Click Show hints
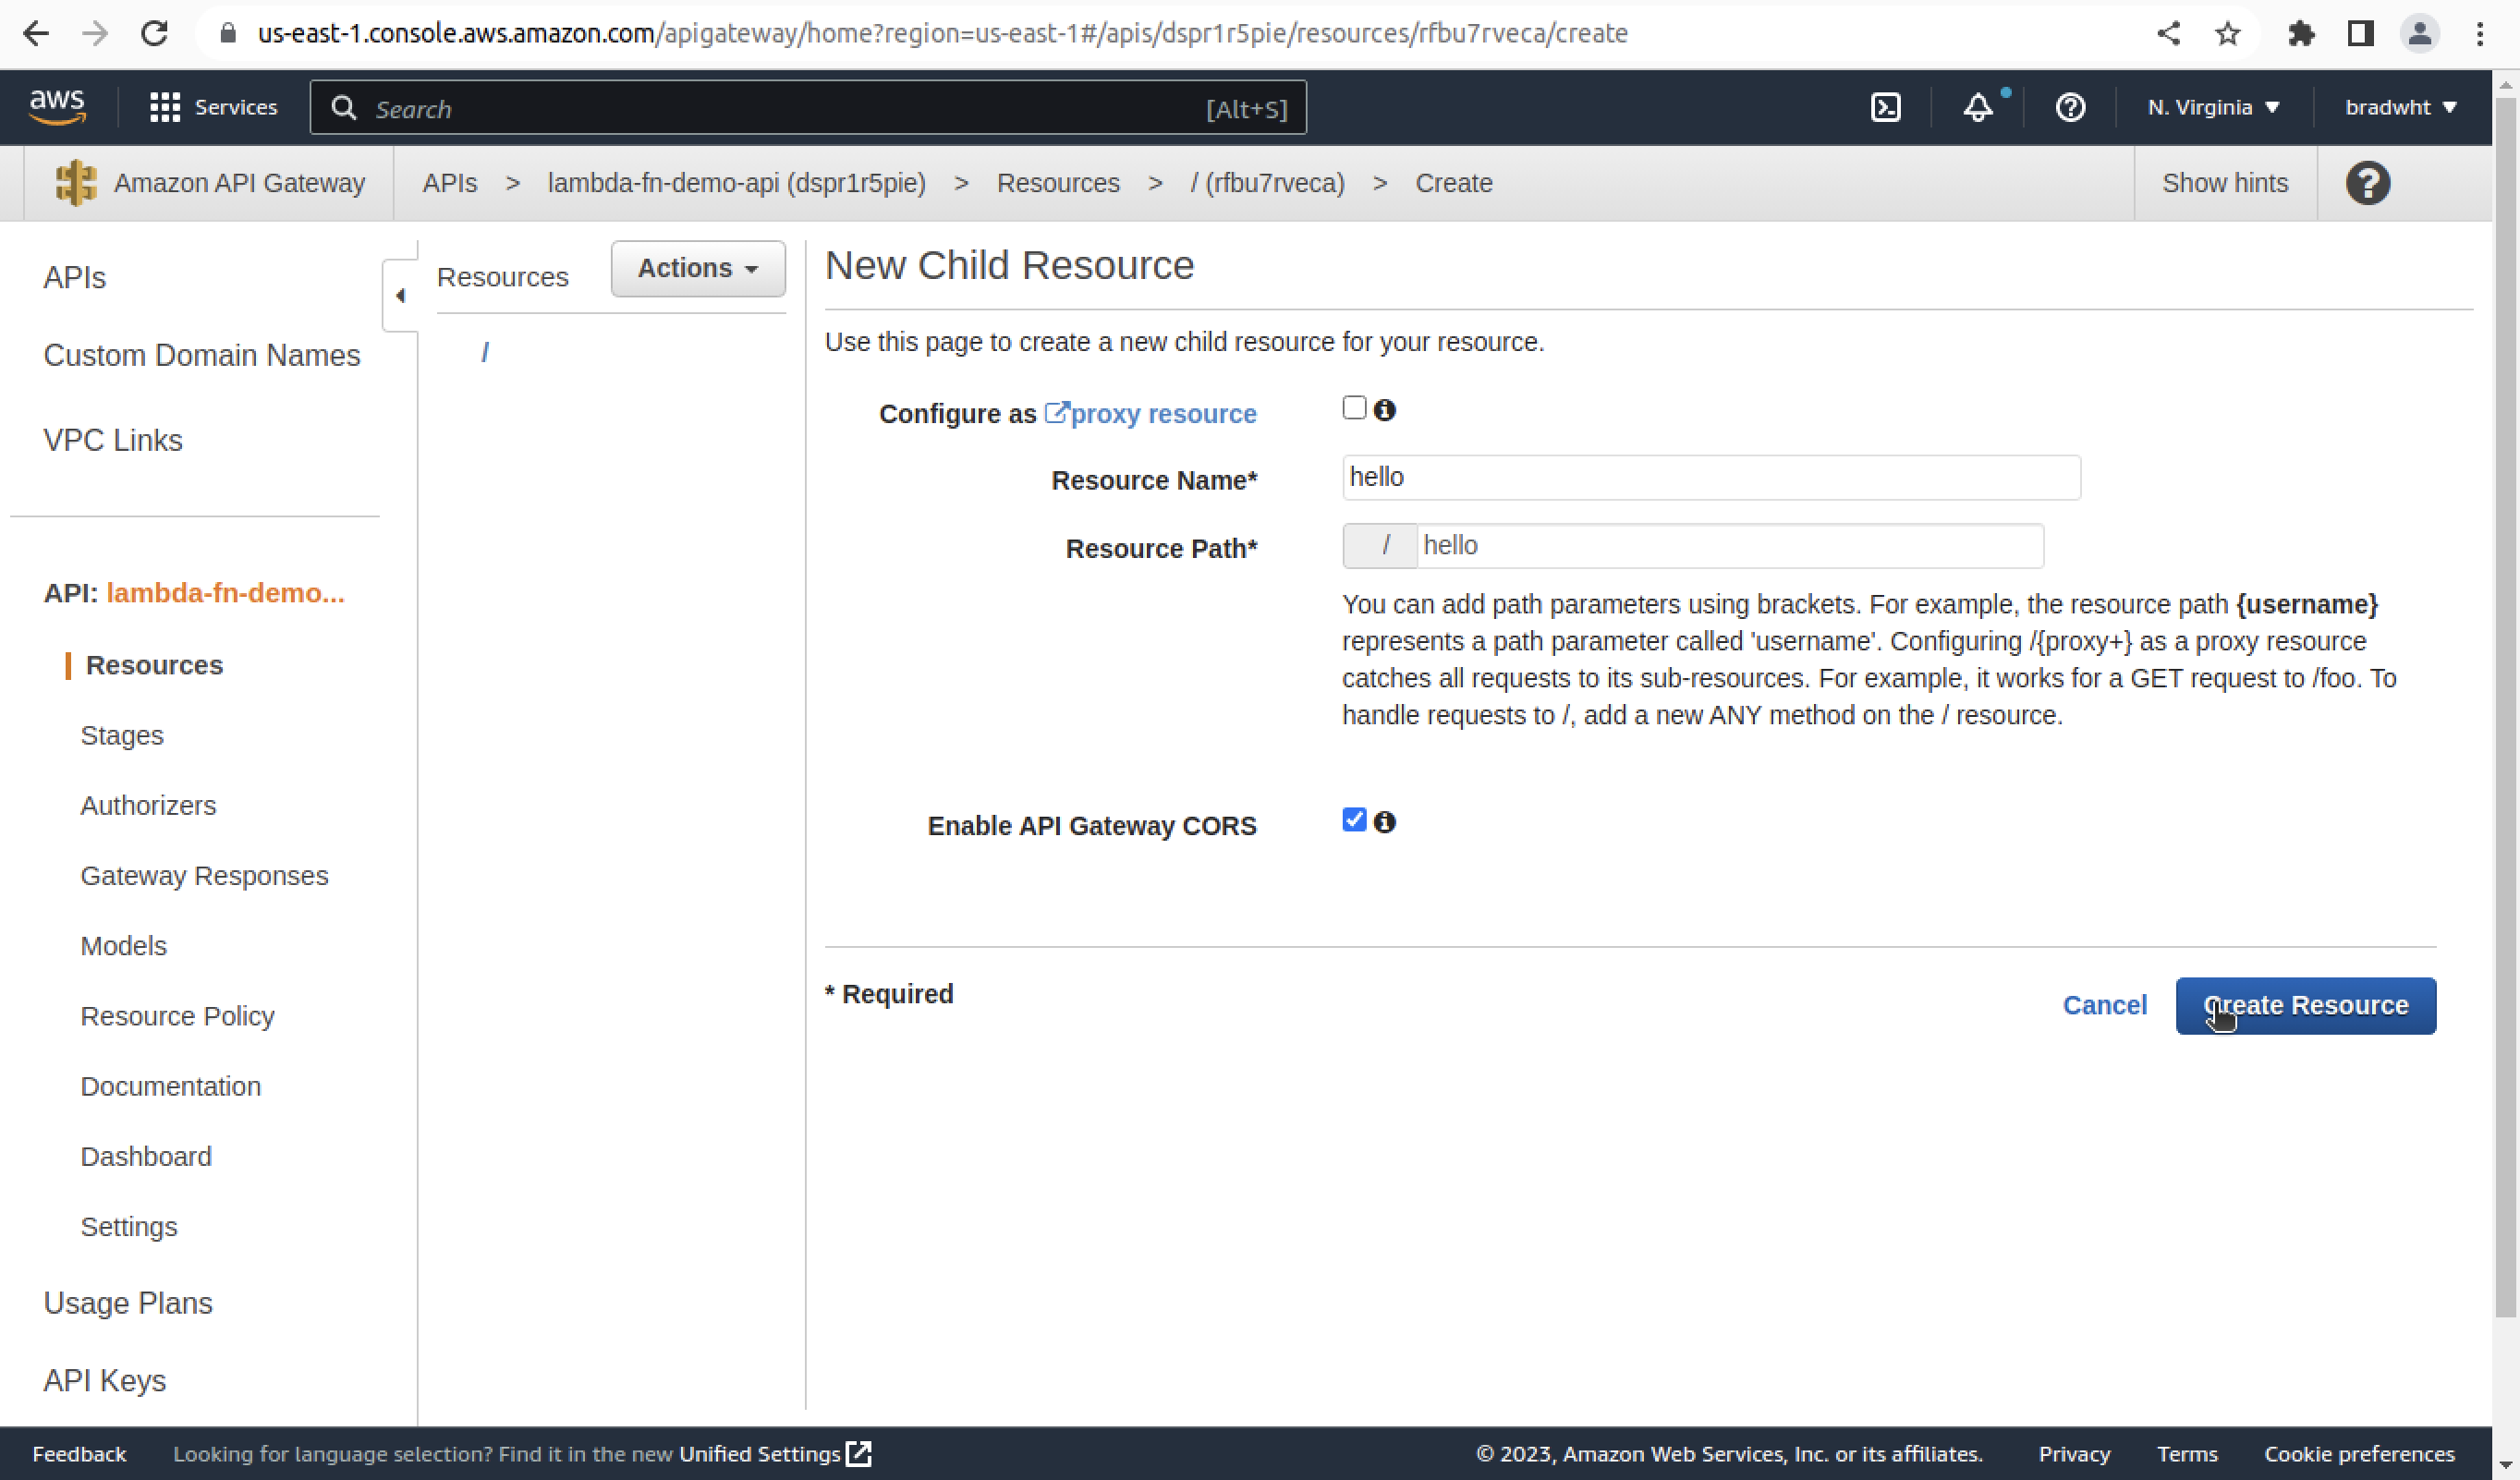 2225,183
